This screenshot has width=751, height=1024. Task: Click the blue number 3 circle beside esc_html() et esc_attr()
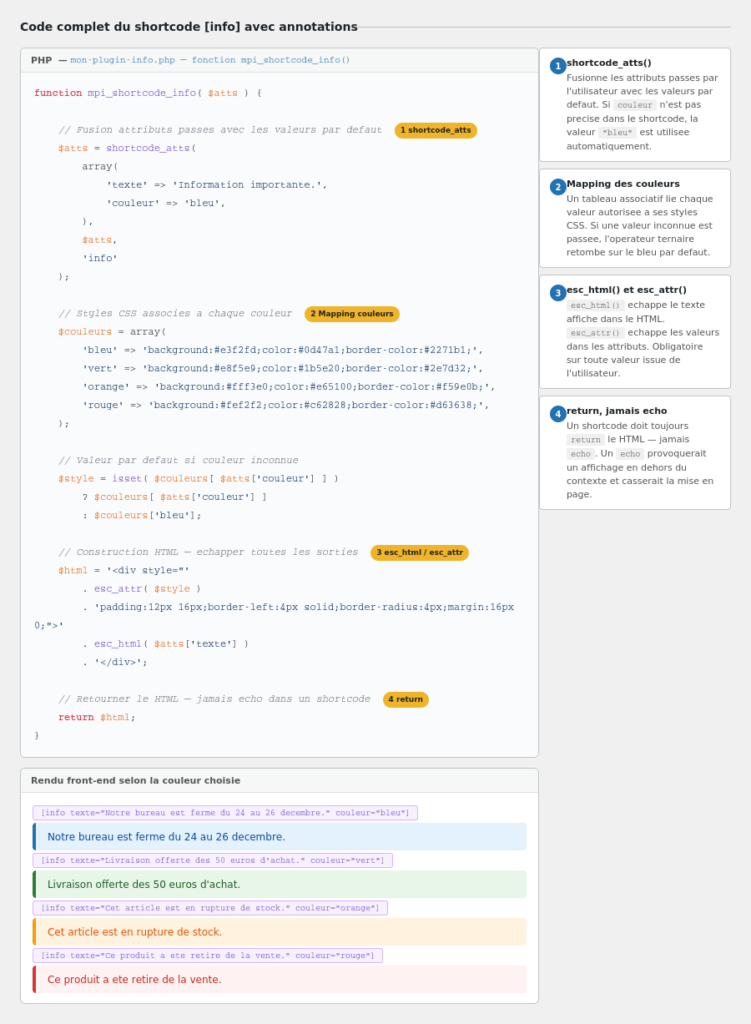(558, 293)
